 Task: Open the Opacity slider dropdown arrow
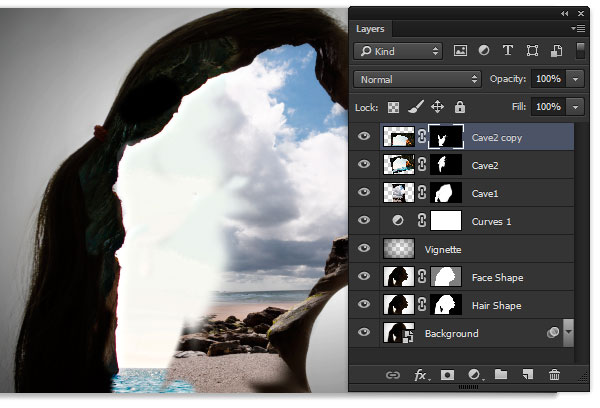[x=575, y=79]
